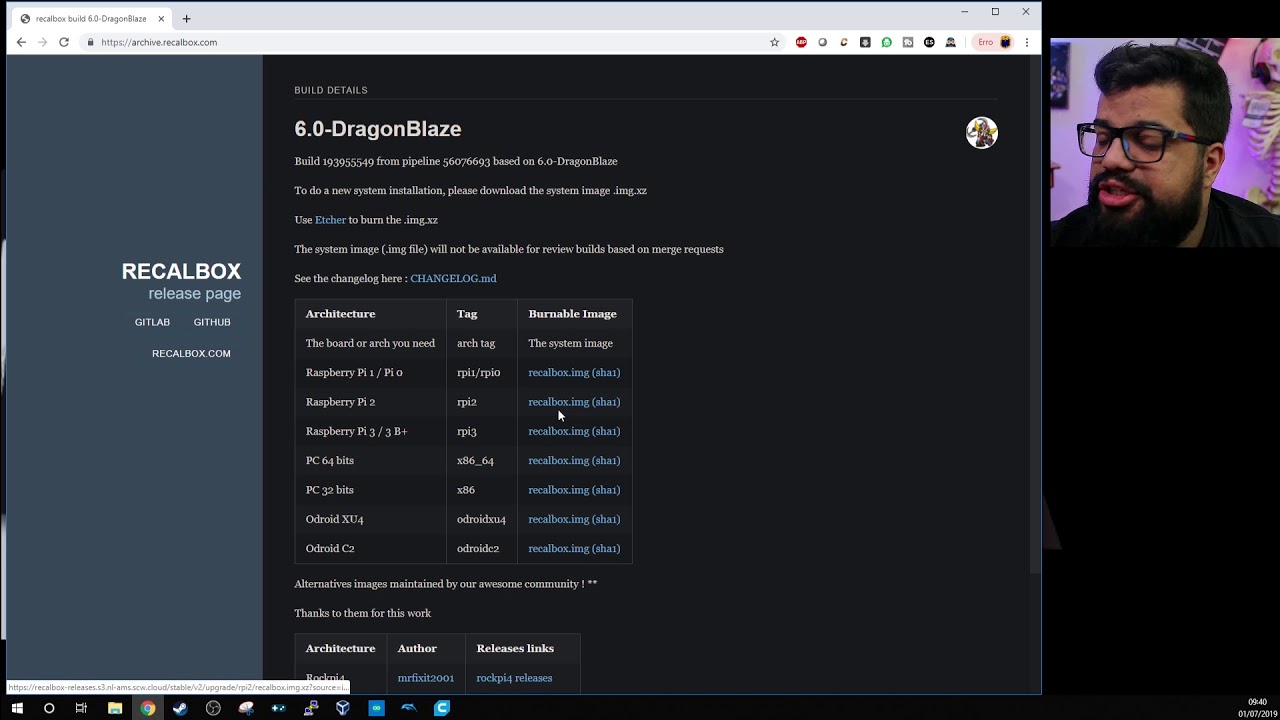Open the download arrow extension icon
Screen dimensions: 1280x720
click(x=865, y=42)
